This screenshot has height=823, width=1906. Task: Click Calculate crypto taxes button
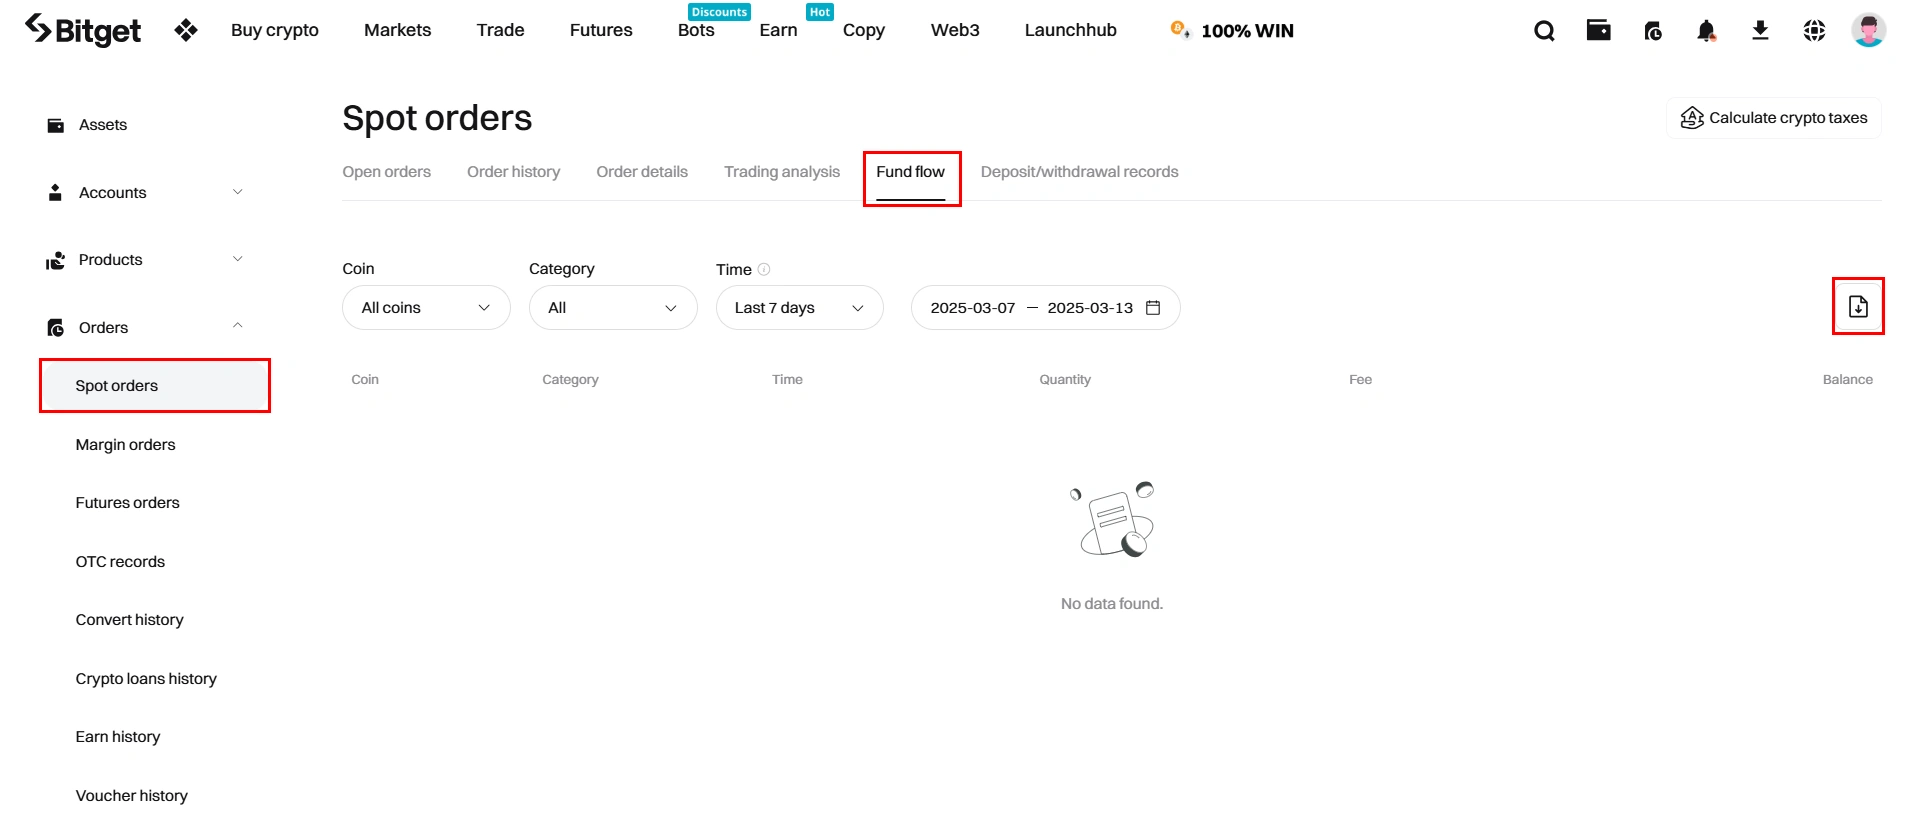[x=1774, y=118]
